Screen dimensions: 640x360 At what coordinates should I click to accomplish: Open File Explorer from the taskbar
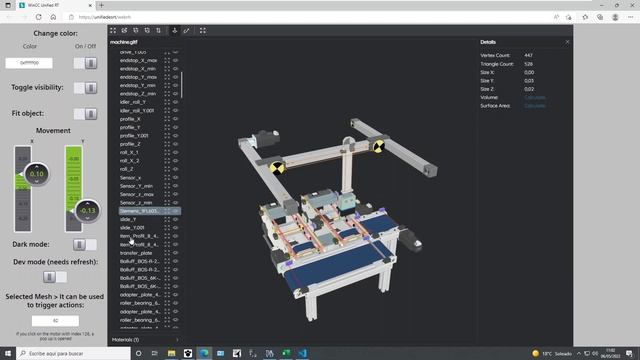(171, 353)
